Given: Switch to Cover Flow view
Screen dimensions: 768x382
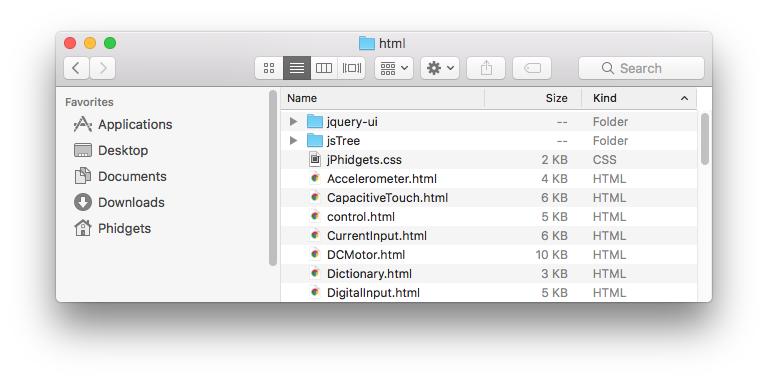Looking at the screenshot, I should (x=352, y=68).
